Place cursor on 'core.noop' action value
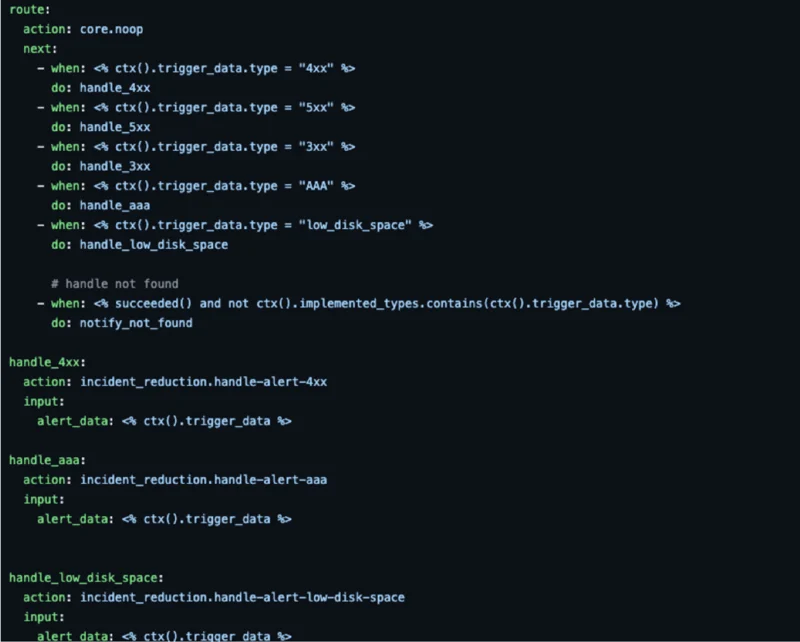The width and height of the screenshot is (800, 642). coord(111,29)
